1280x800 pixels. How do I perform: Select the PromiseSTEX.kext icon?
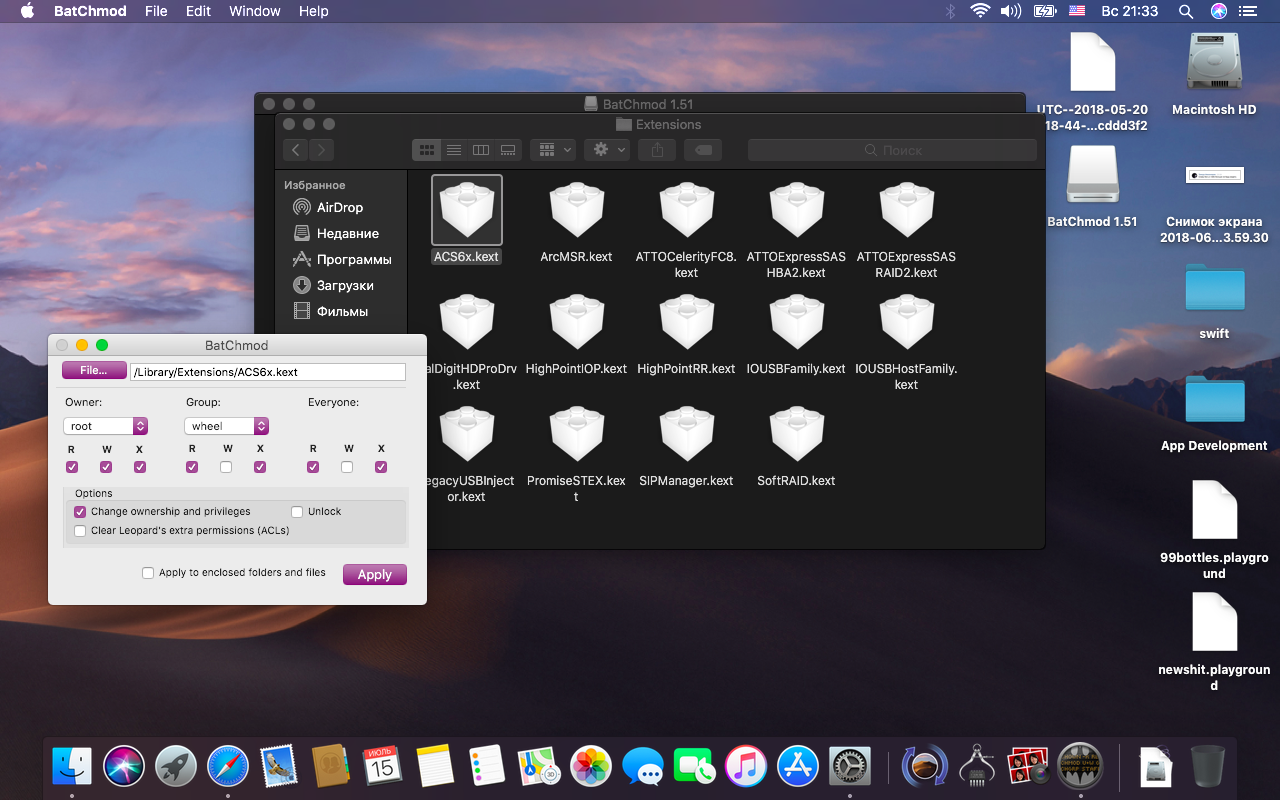point(577,434)
